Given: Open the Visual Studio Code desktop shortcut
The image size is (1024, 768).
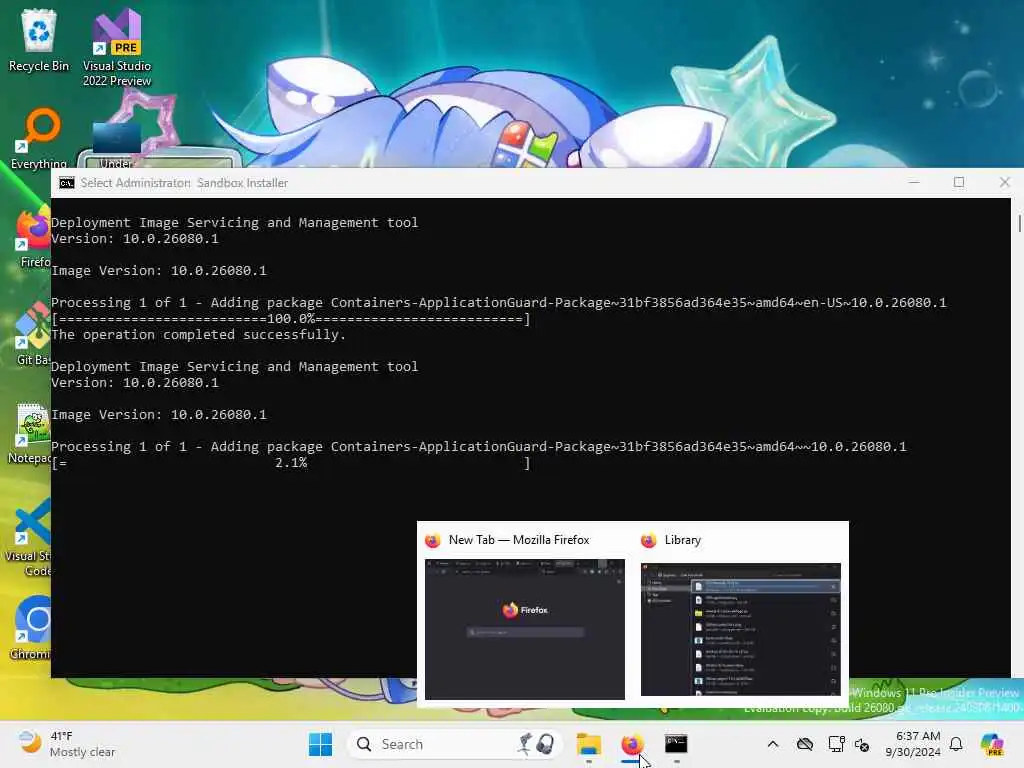Looking at the screenshot, I should [27, 537].
